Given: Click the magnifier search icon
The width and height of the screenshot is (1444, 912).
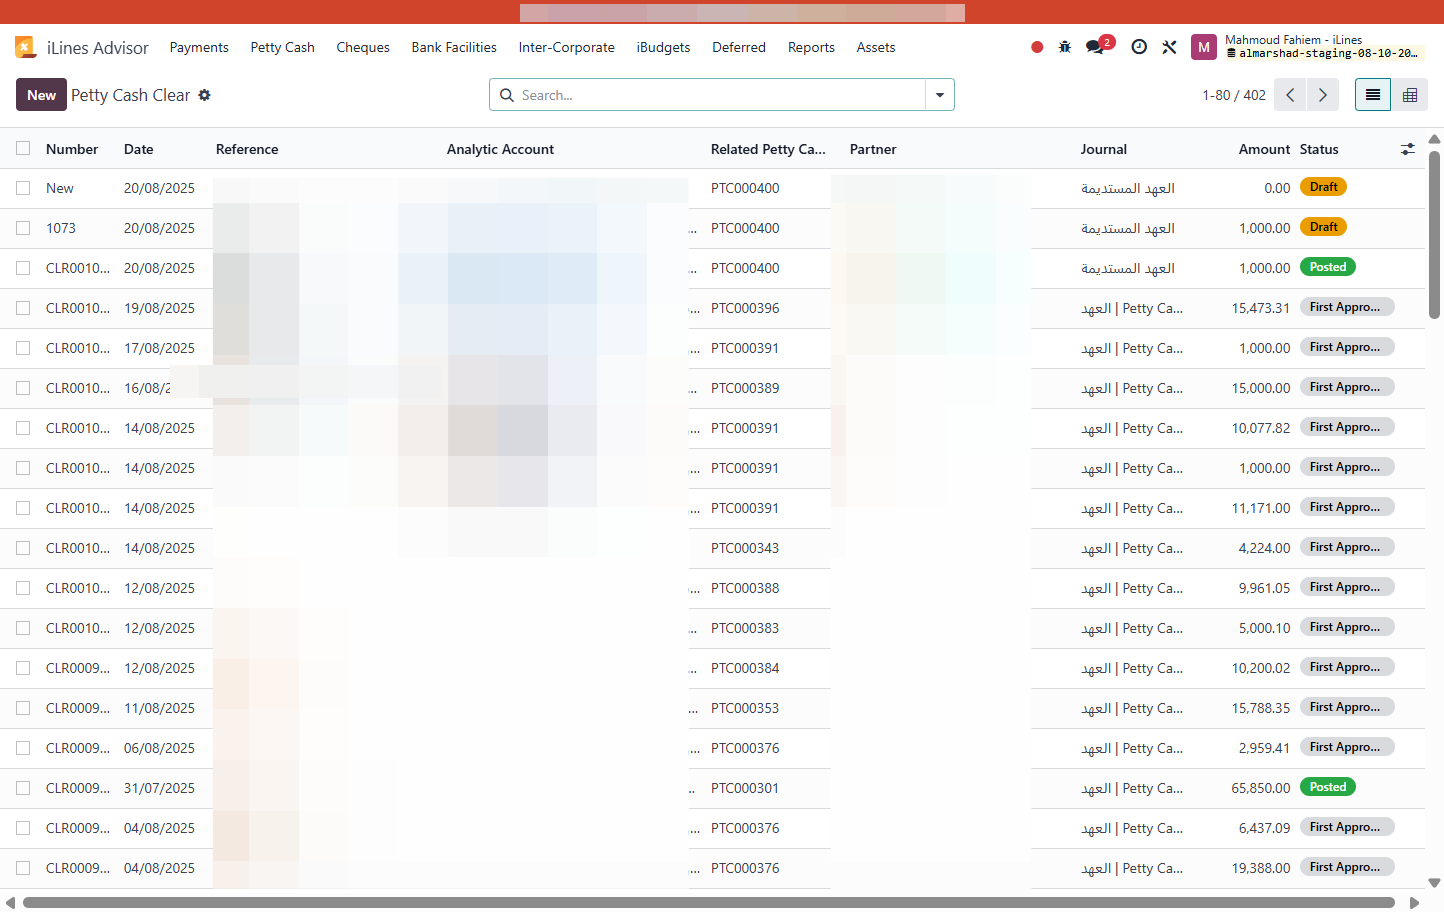Looking at the screenshot, I should (507, 95).
